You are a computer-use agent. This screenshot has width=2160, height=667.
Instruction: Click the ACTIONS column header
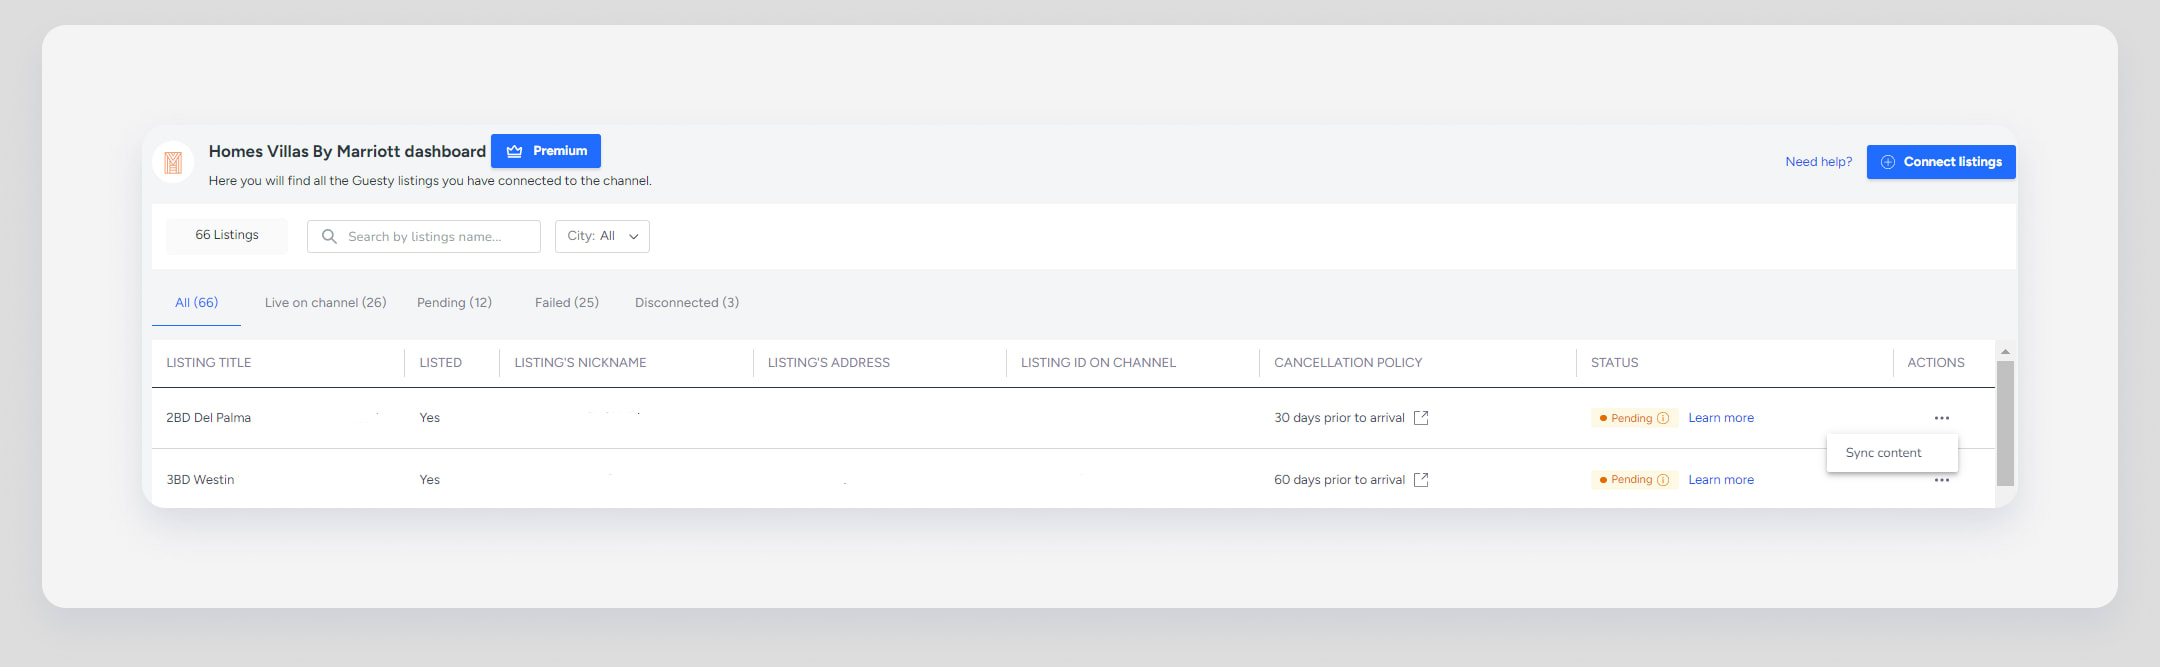click(1936, 363)
